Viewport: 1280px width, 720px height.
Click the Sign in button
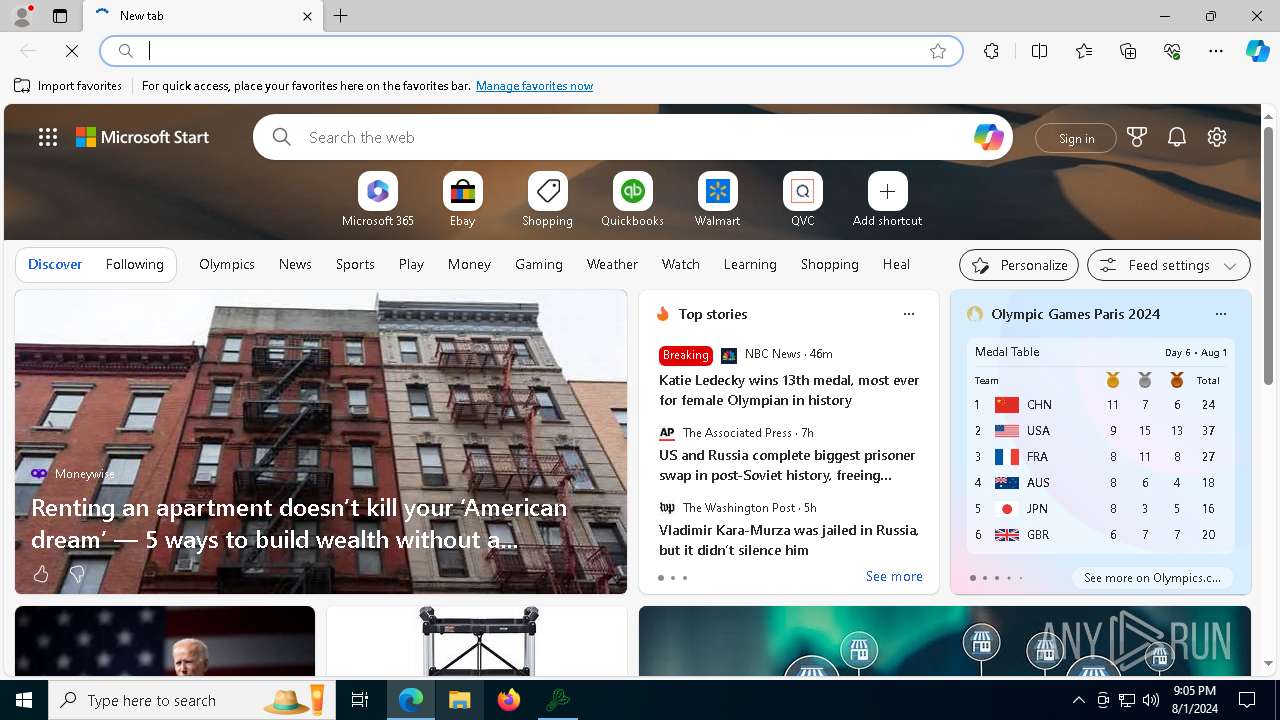tap(1076, 138)
